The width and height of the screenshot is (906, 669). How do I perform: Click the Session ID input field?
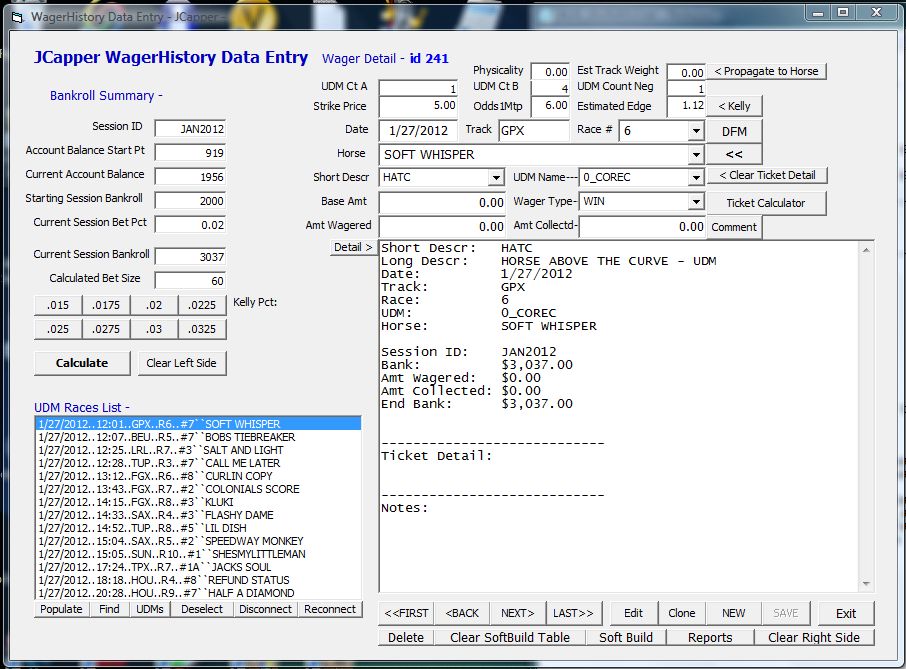[x=190, y=129]
